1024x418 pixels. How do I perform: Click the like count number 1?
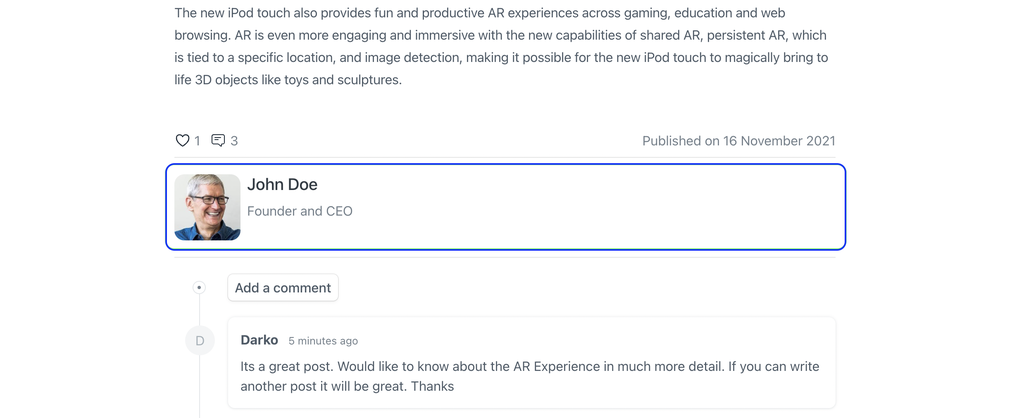(x=197, y=141)
